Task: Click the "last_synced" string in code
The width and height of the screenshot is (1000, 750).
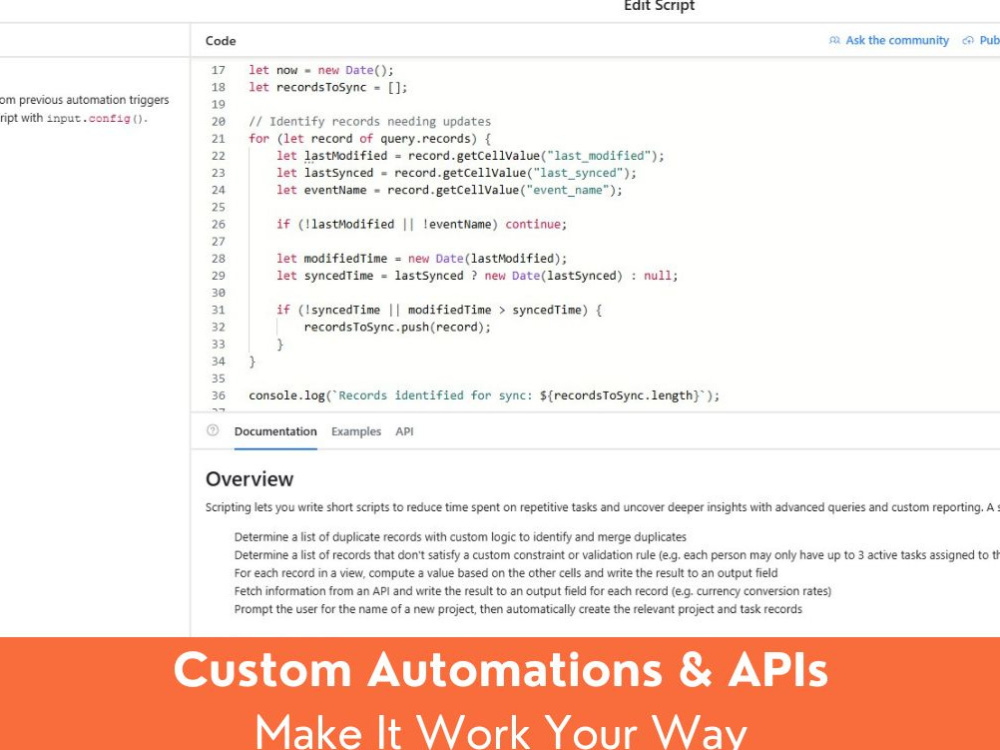Action: point(578,173)
